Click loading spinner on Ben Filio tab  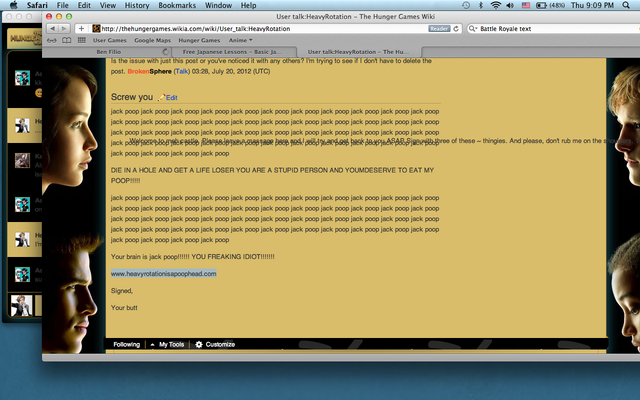pyautogui.click(x=165, y=52)
